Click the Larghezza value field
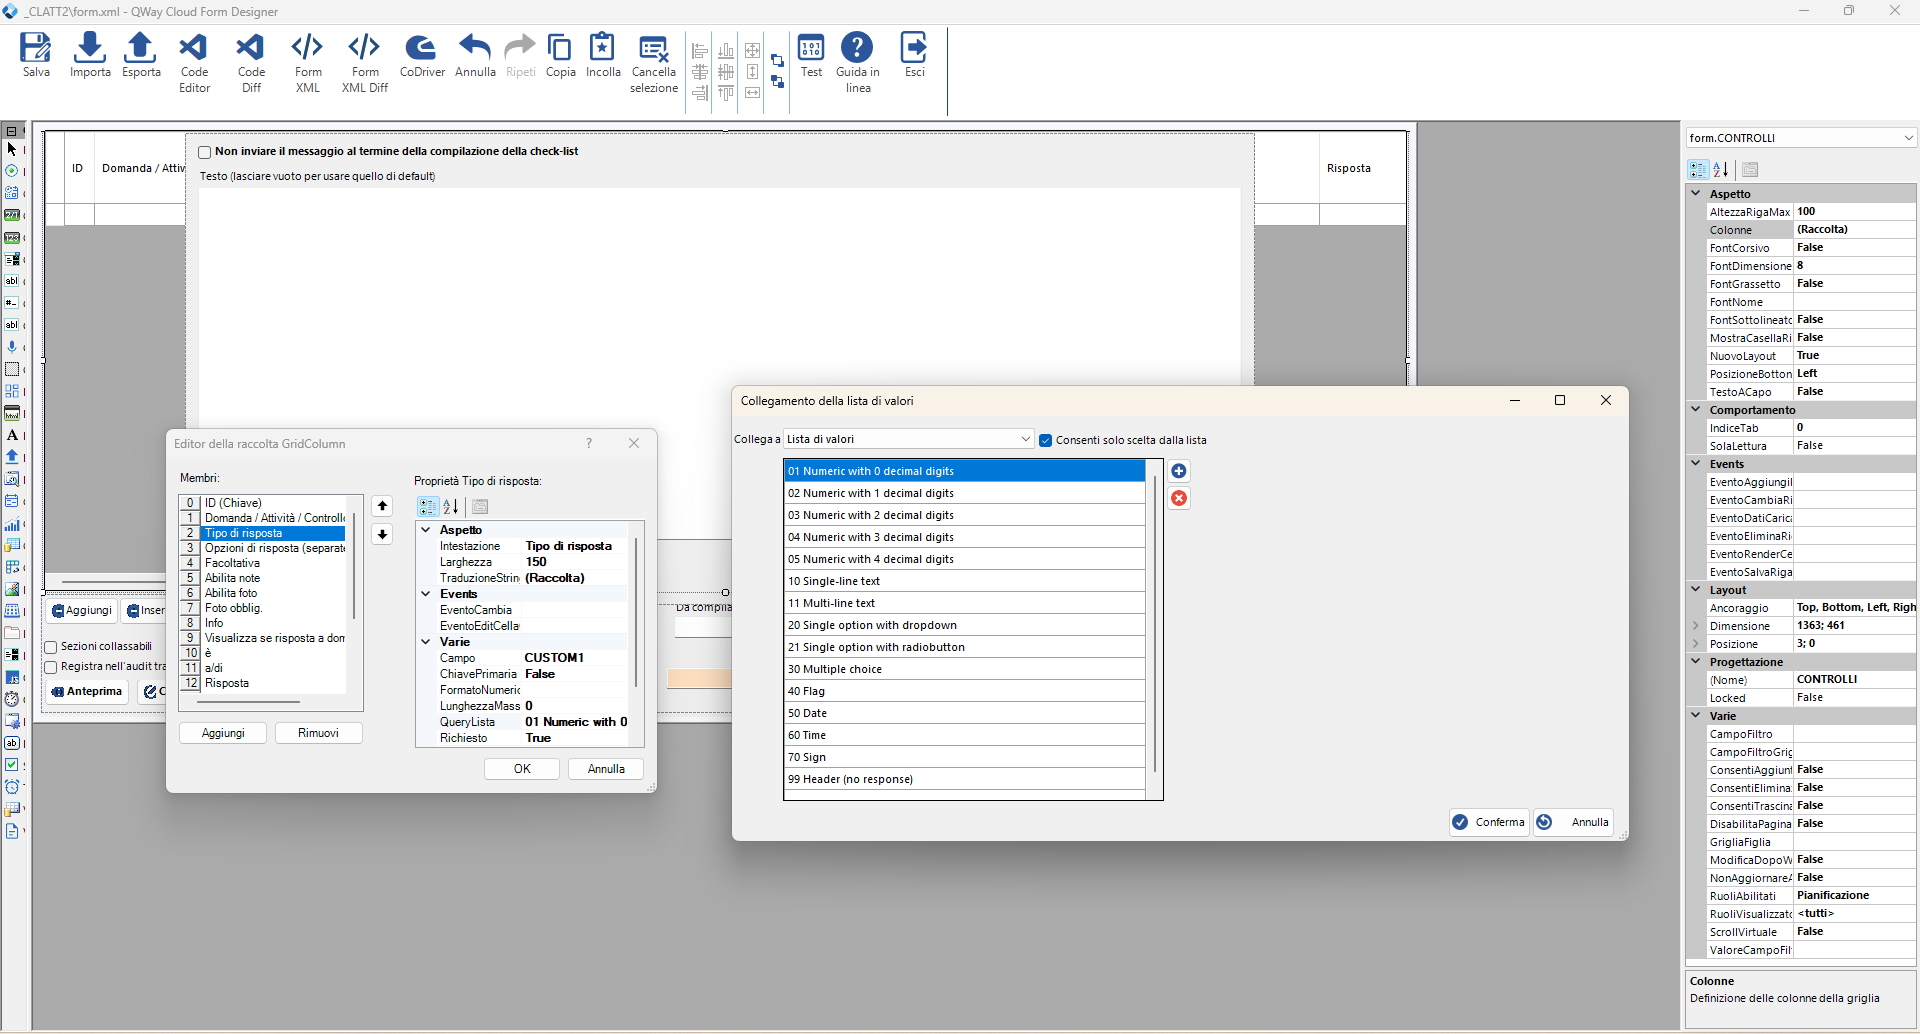The height and width of the screenshot is (1034, 1920). coord(575,562)
